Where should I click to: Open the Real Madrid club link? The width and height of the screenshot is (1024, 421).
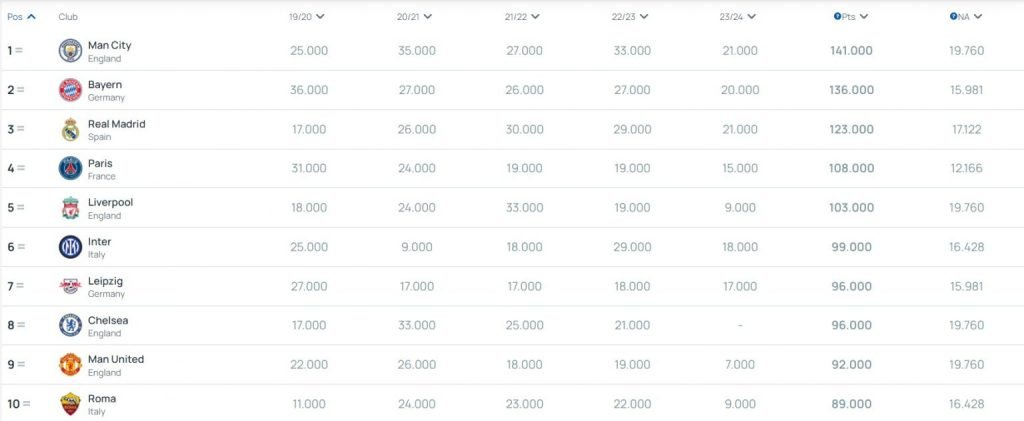(117, 124)
